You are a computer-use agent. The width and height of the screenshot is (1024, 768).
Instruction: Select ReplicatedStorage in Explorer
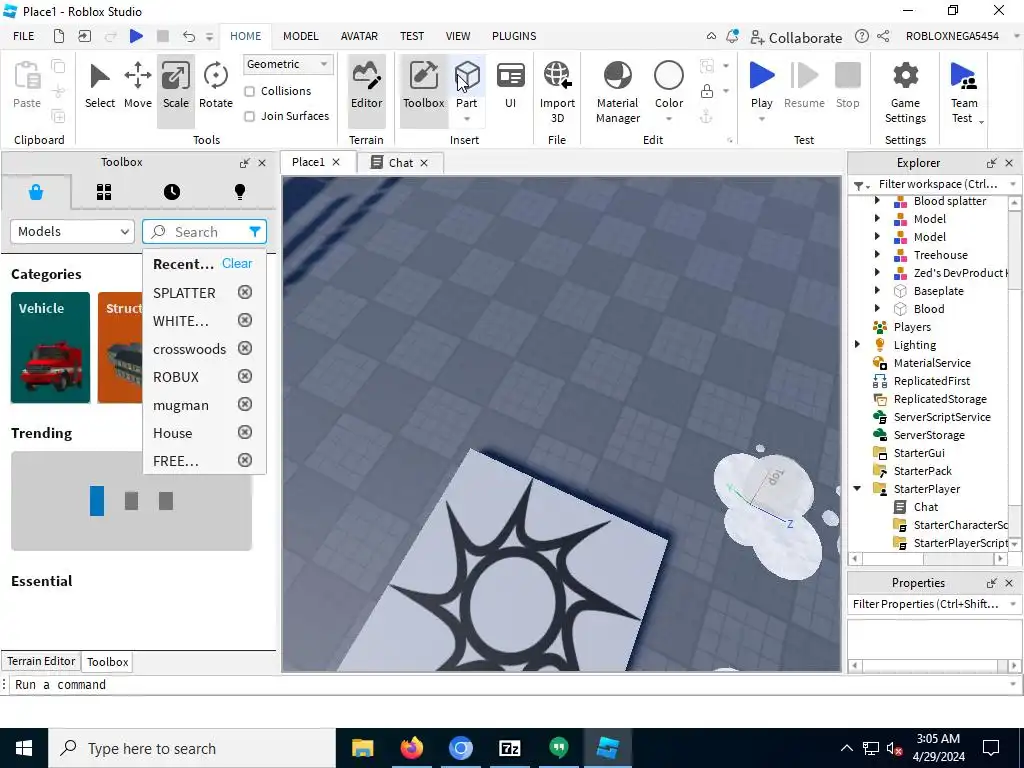pos(940,398)
